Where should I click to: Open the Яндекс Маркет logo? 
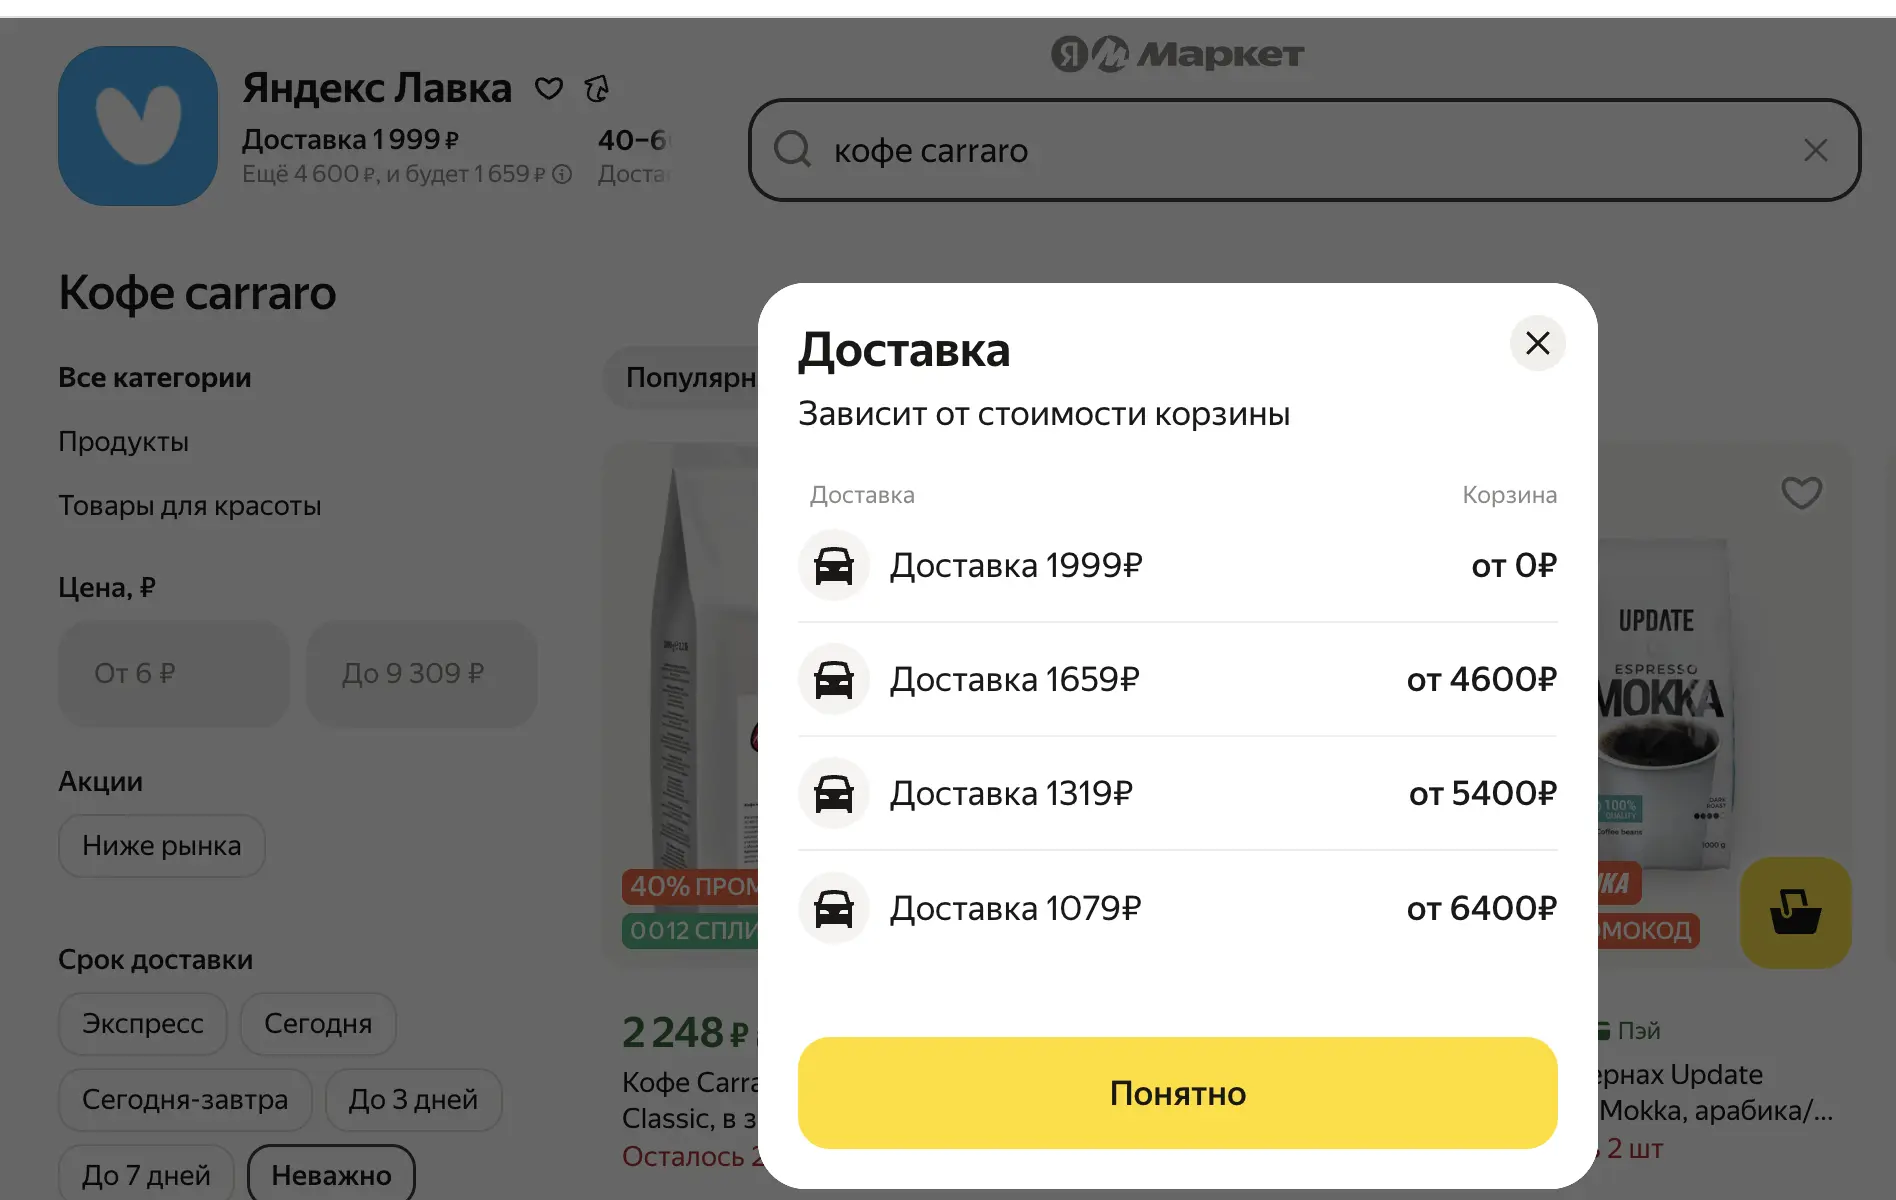(1177, 54)
